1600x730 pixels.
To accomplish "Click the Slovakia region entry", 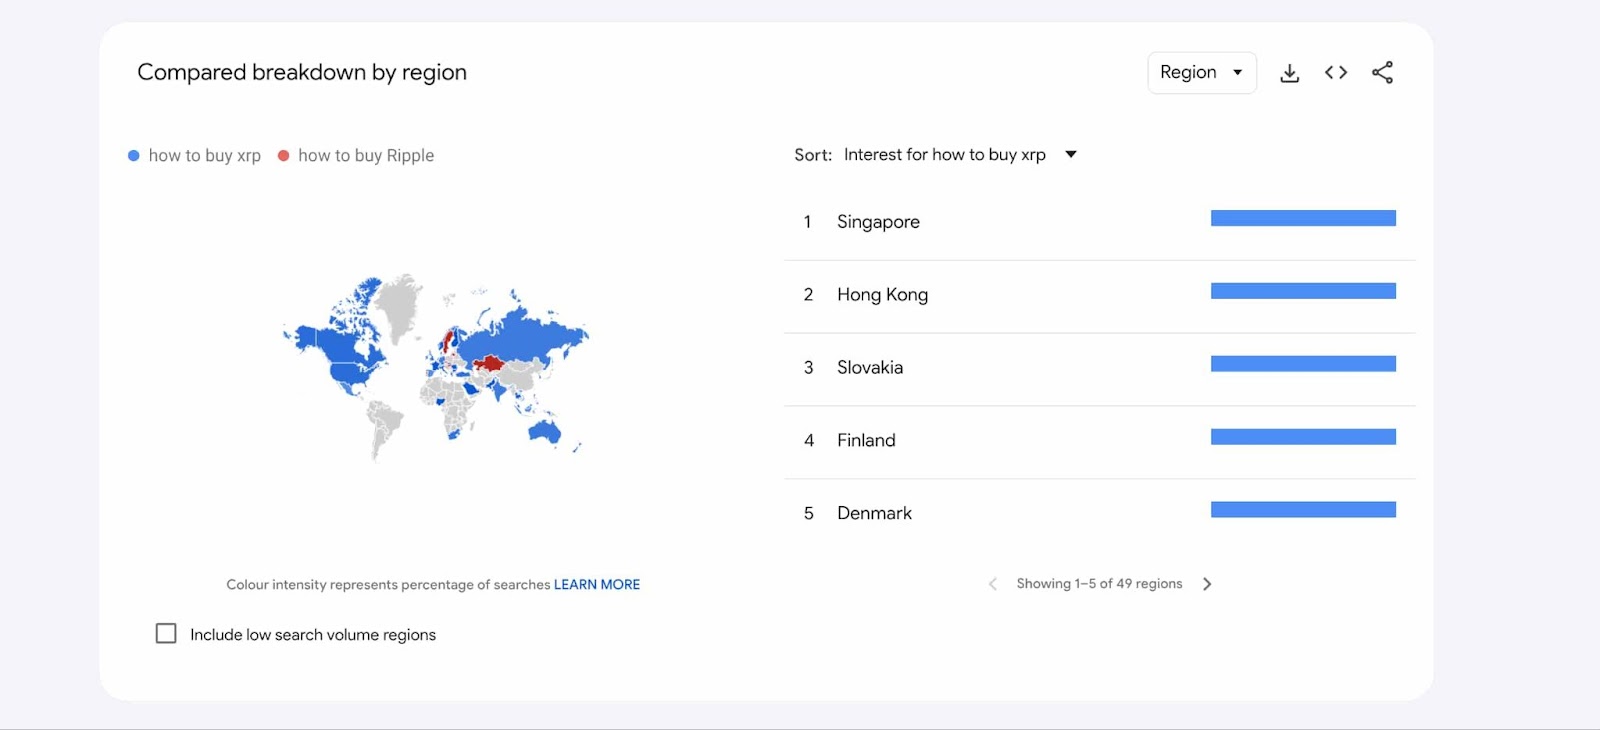I will (869, 368).
